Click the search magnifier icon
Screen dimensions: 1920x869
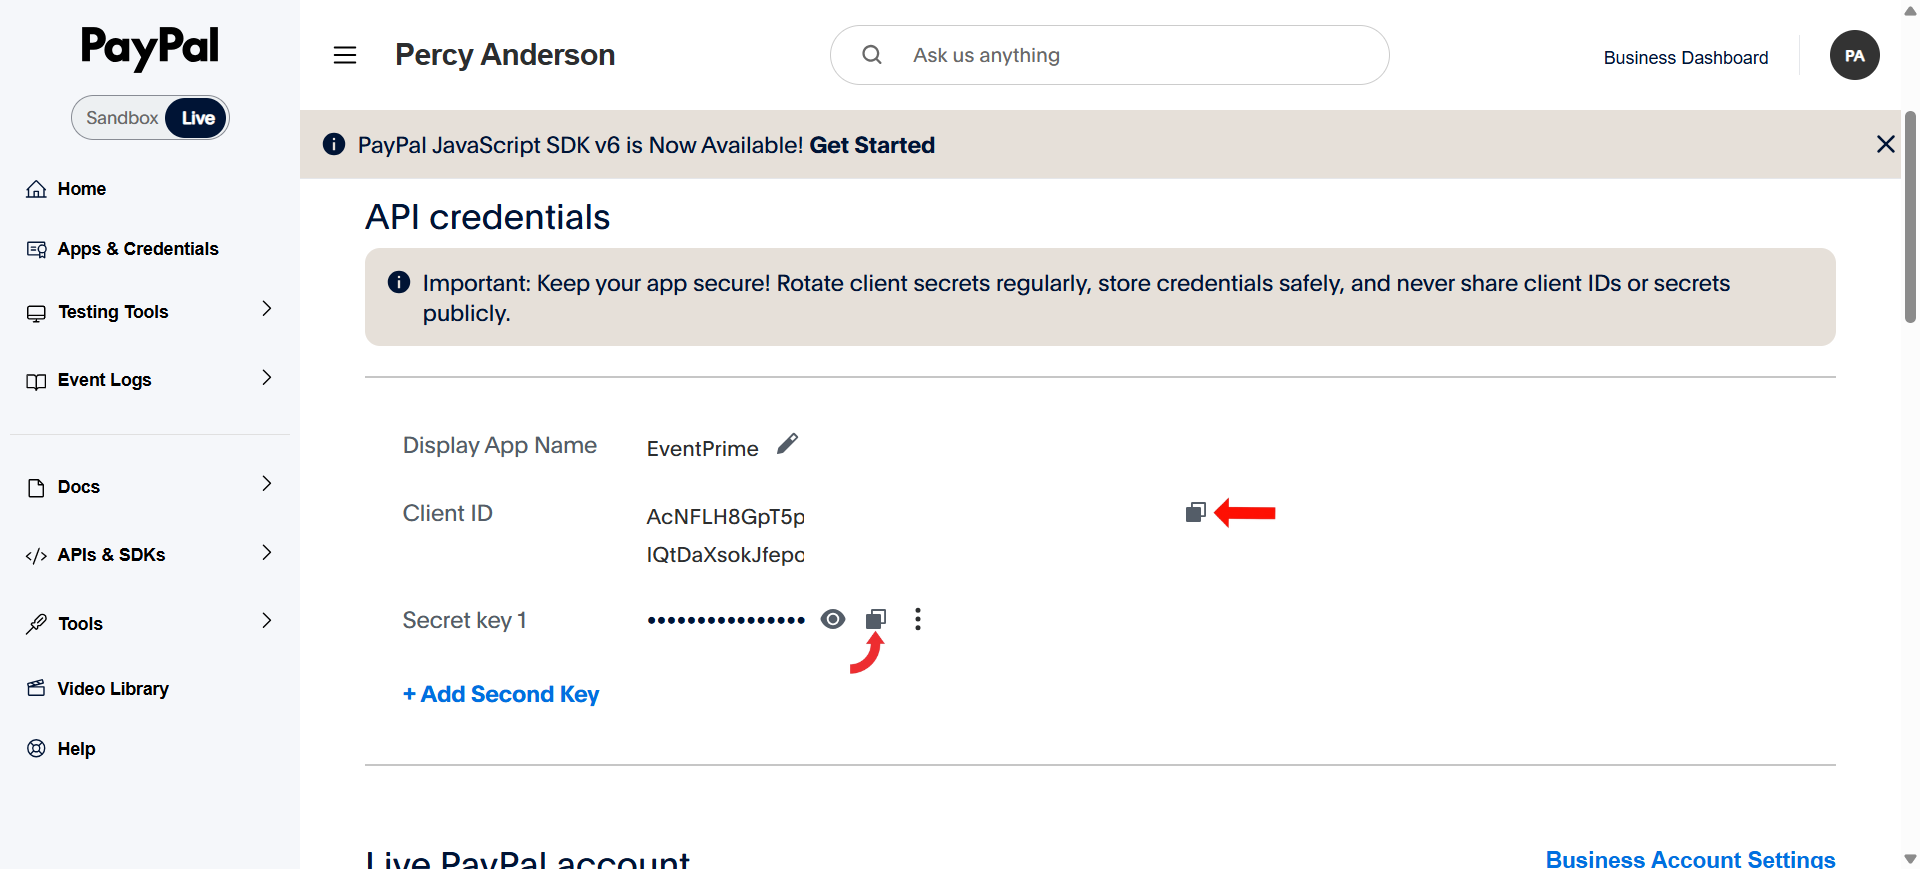pos(872,55)
